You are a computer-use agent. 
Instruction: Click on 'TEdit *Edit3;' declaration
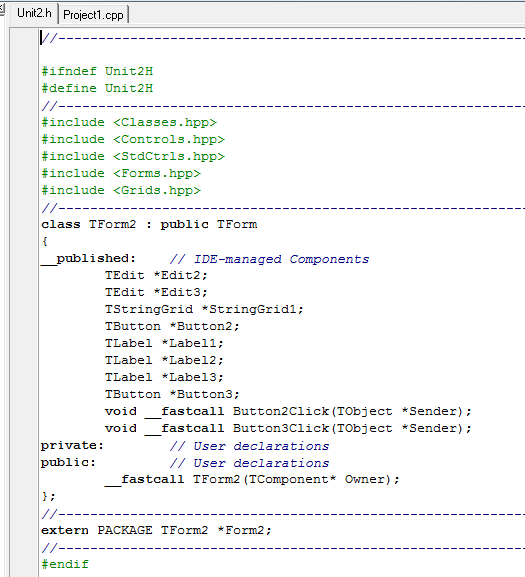point(156,292)
